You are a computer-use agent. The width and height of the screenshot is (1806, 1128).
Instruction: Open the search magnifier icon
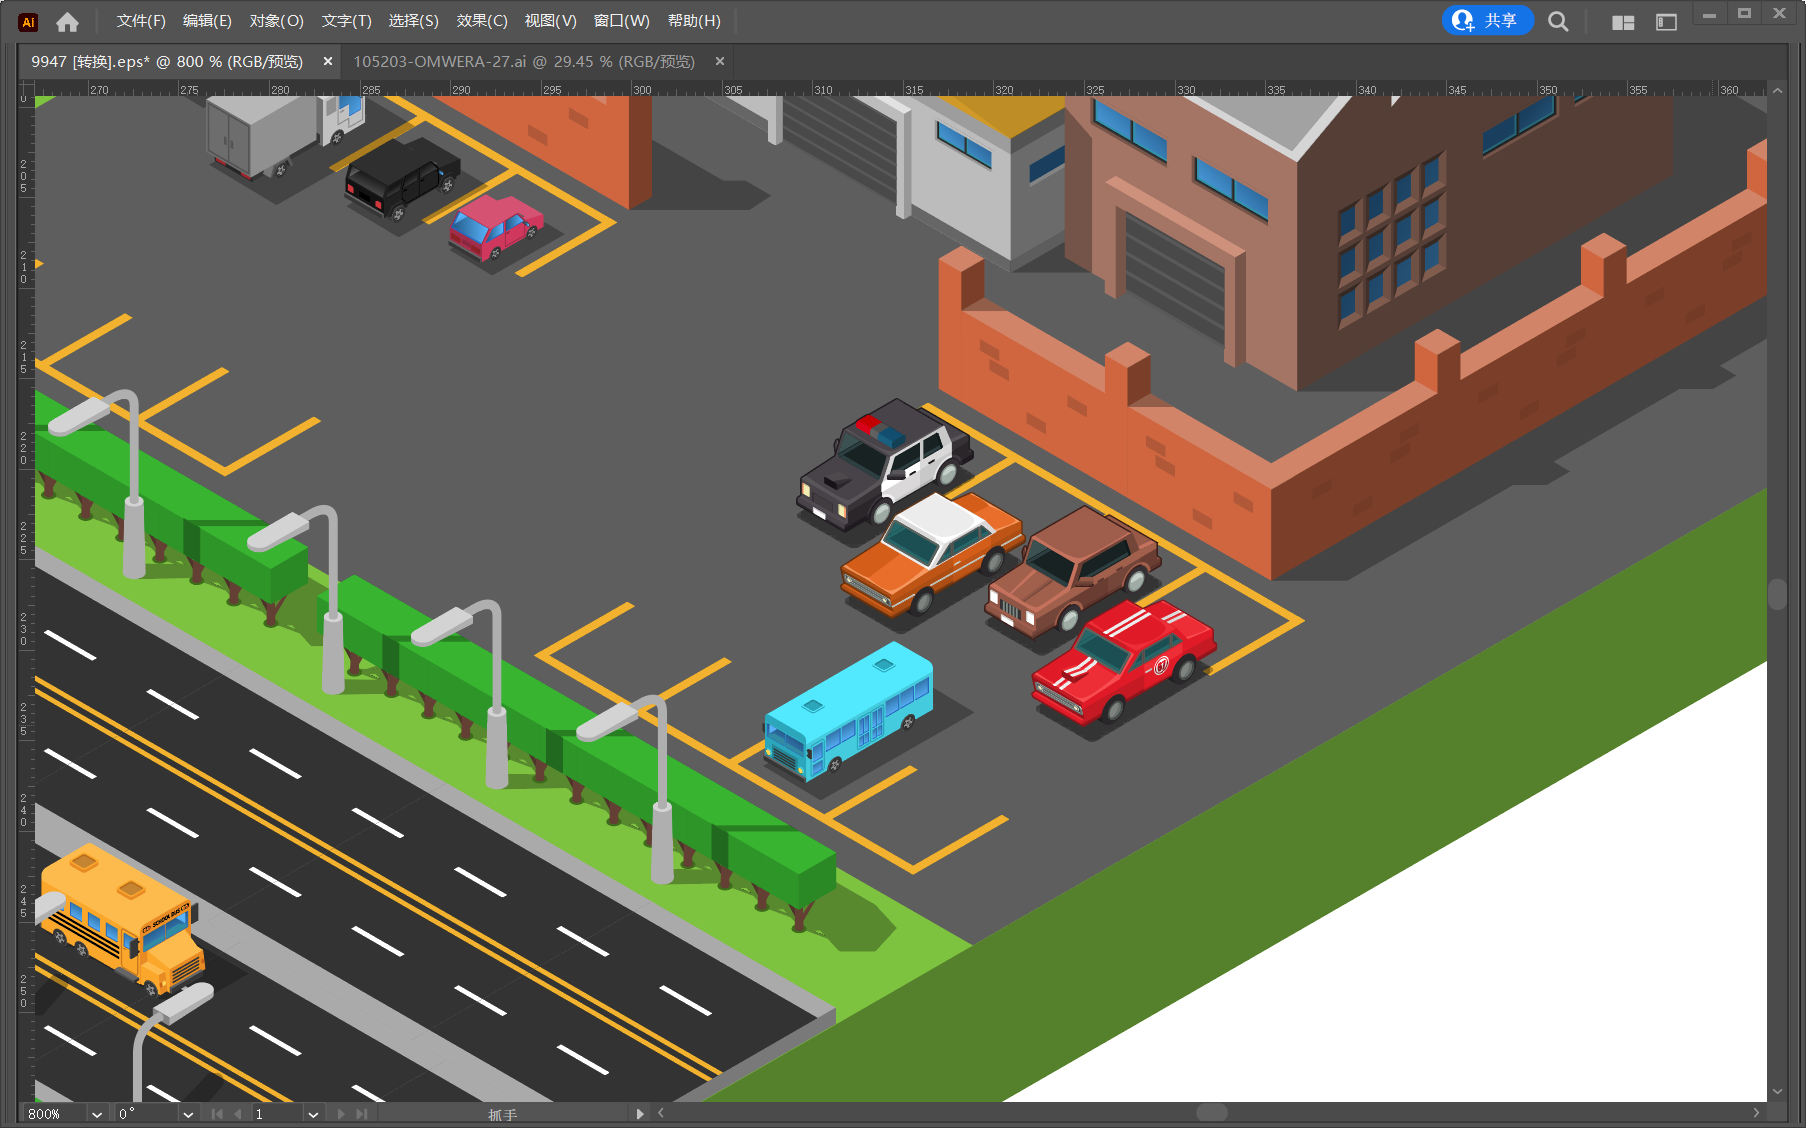tap(1558, 21)
